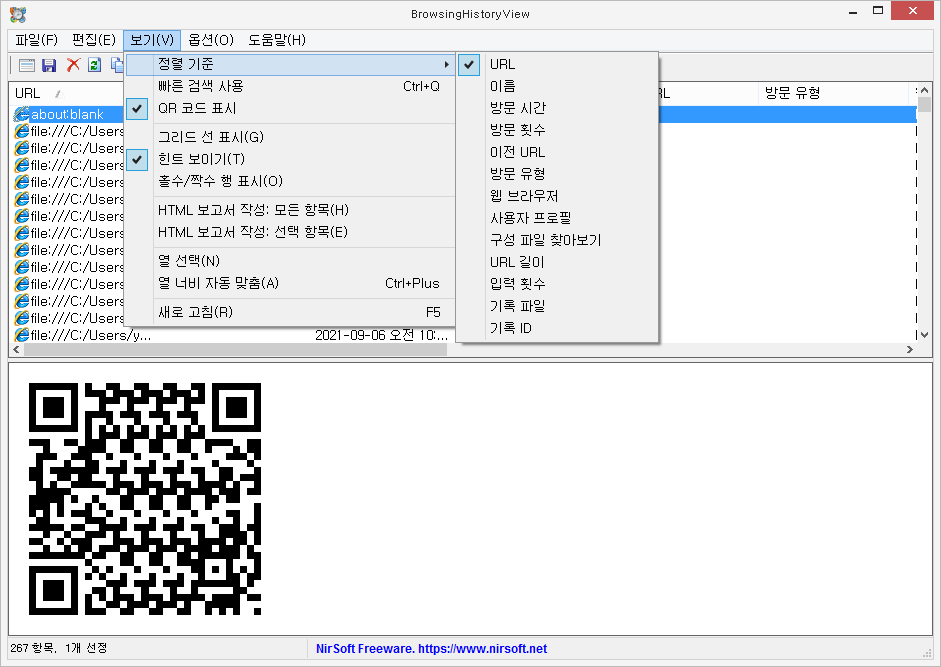Sort by 방문 횟수

tap(557, 130)
